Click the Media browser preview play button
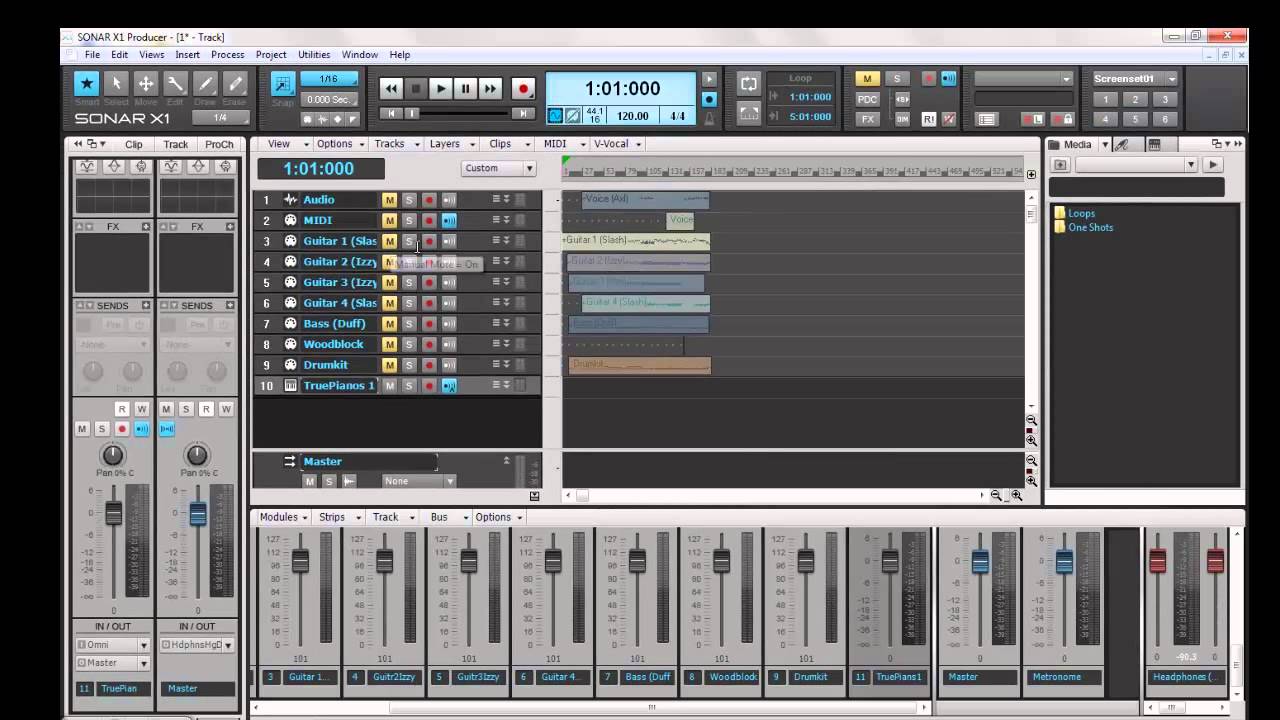The image size is (1280, 720). pyautogui.click(x=1213, y=165)
